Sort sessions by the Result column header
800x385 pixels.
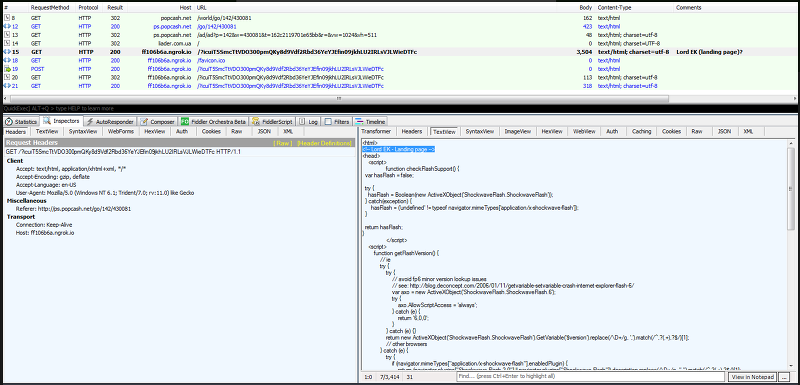click(115, 8)
